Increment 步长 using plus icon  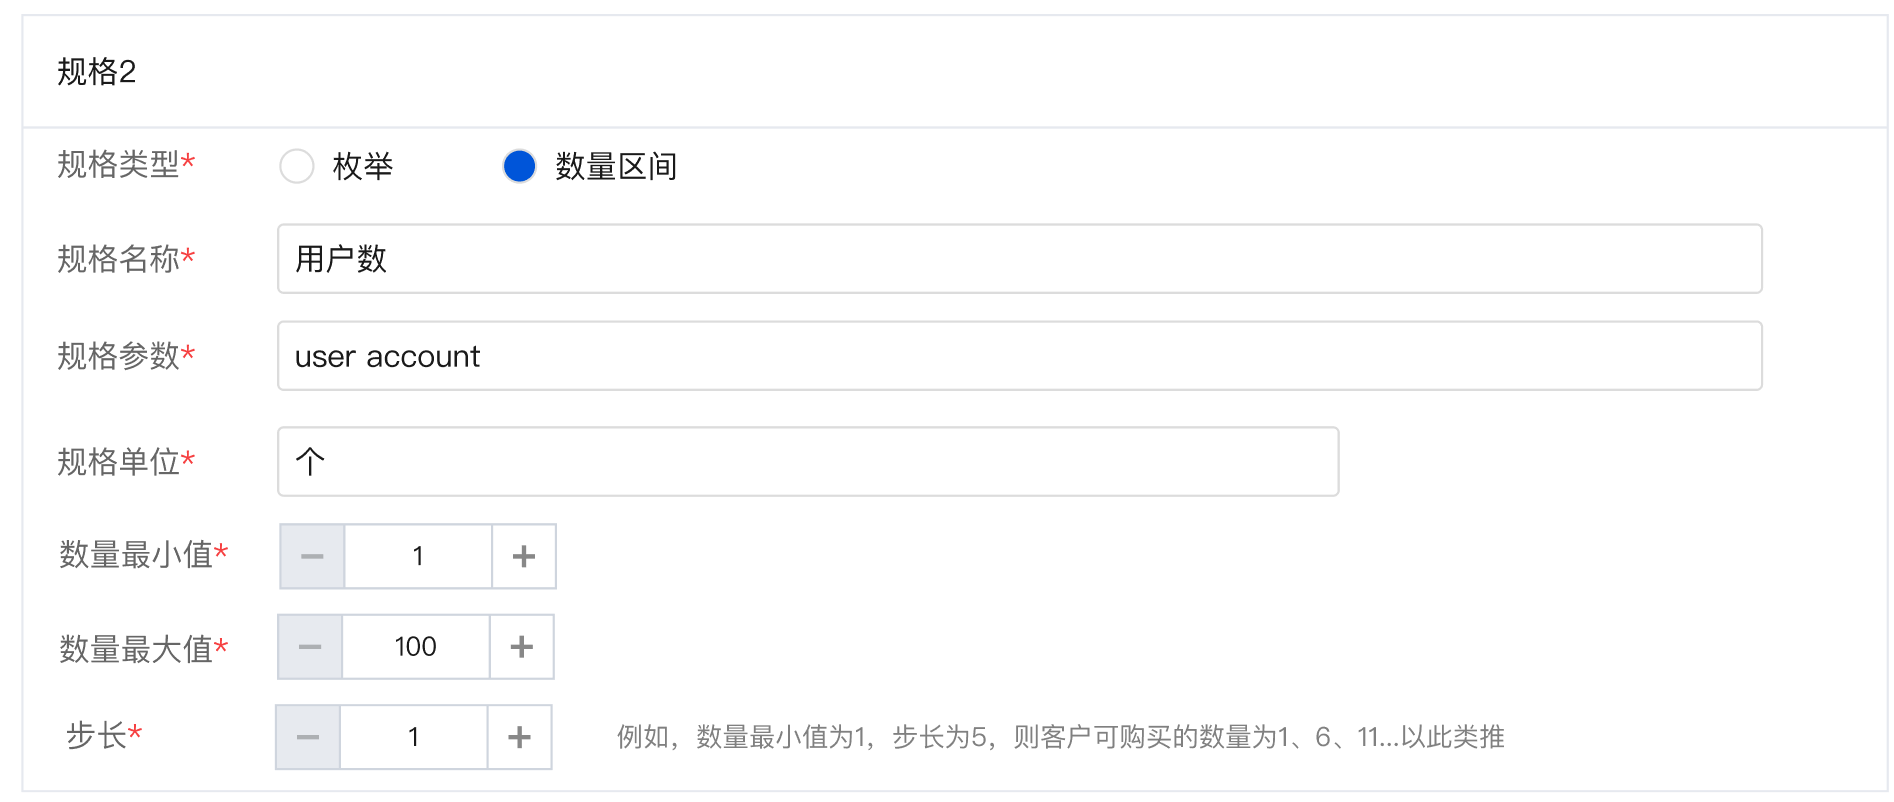point(519,737)
